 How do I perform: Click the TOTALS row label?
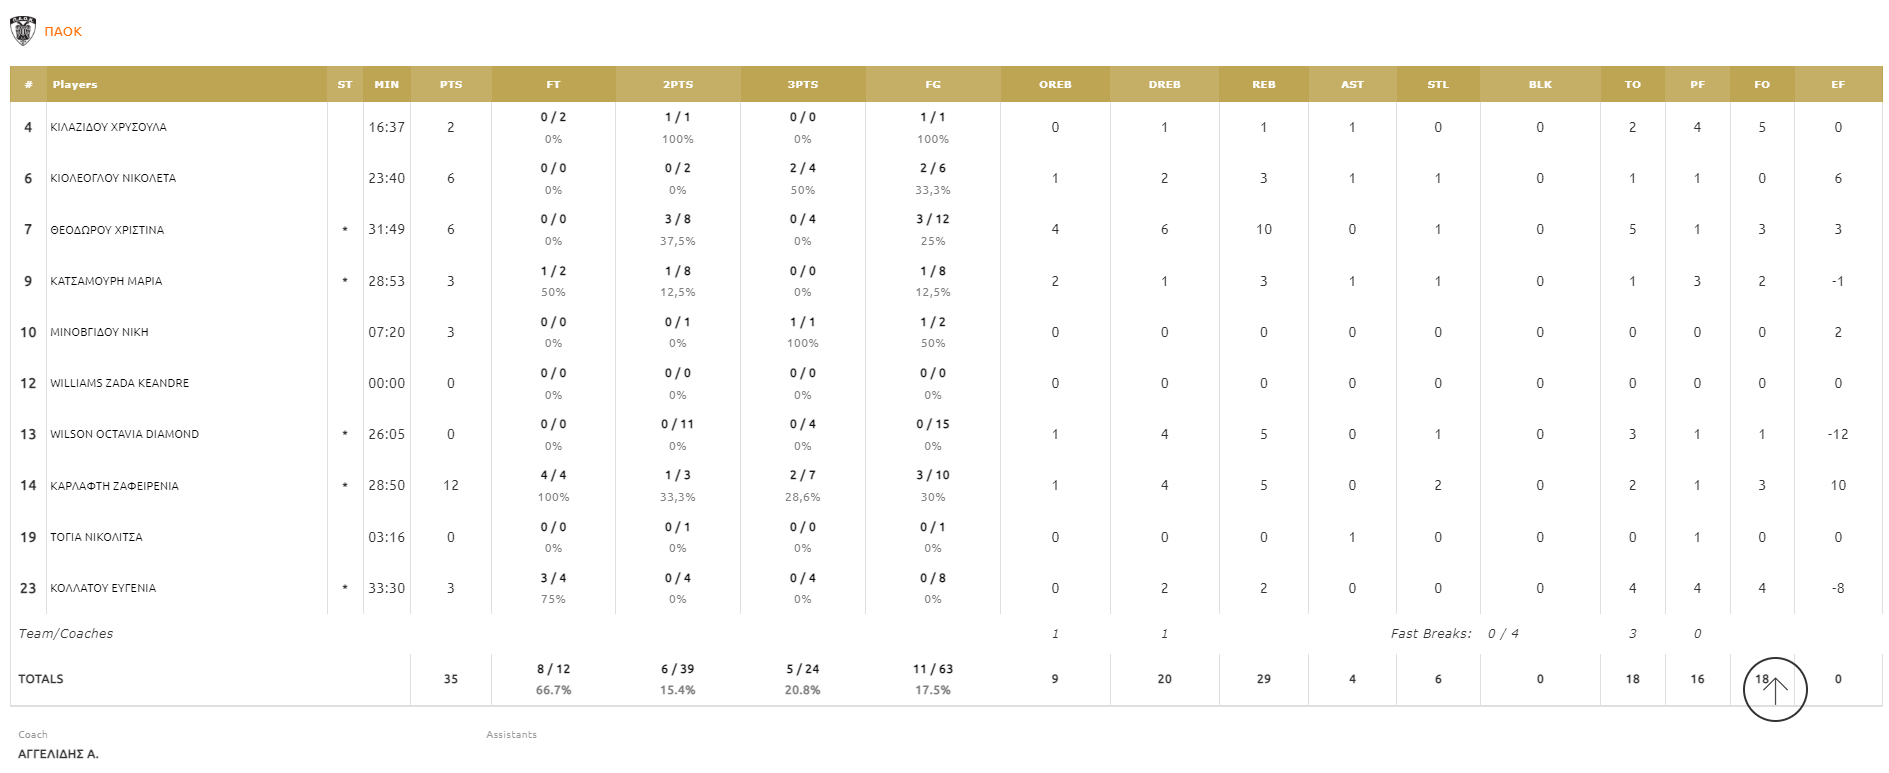point(41,679)
